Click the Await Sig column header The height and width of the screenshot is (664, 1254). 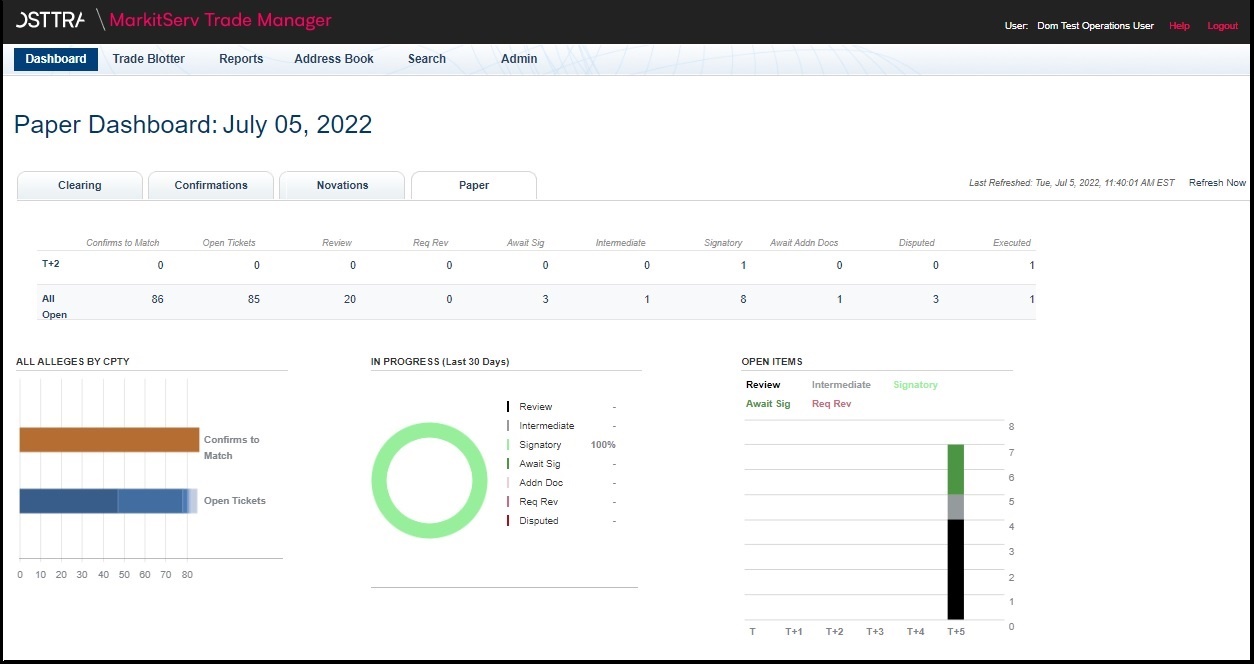click(525, 243)
